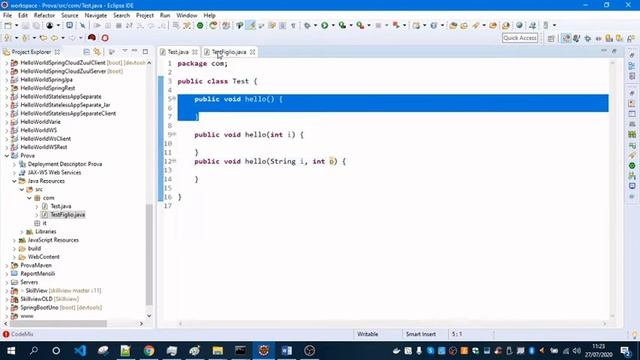This screenshot has height=360, width=640.
Task: Close the TestFiglio.java tab
Action: (253, 52)
